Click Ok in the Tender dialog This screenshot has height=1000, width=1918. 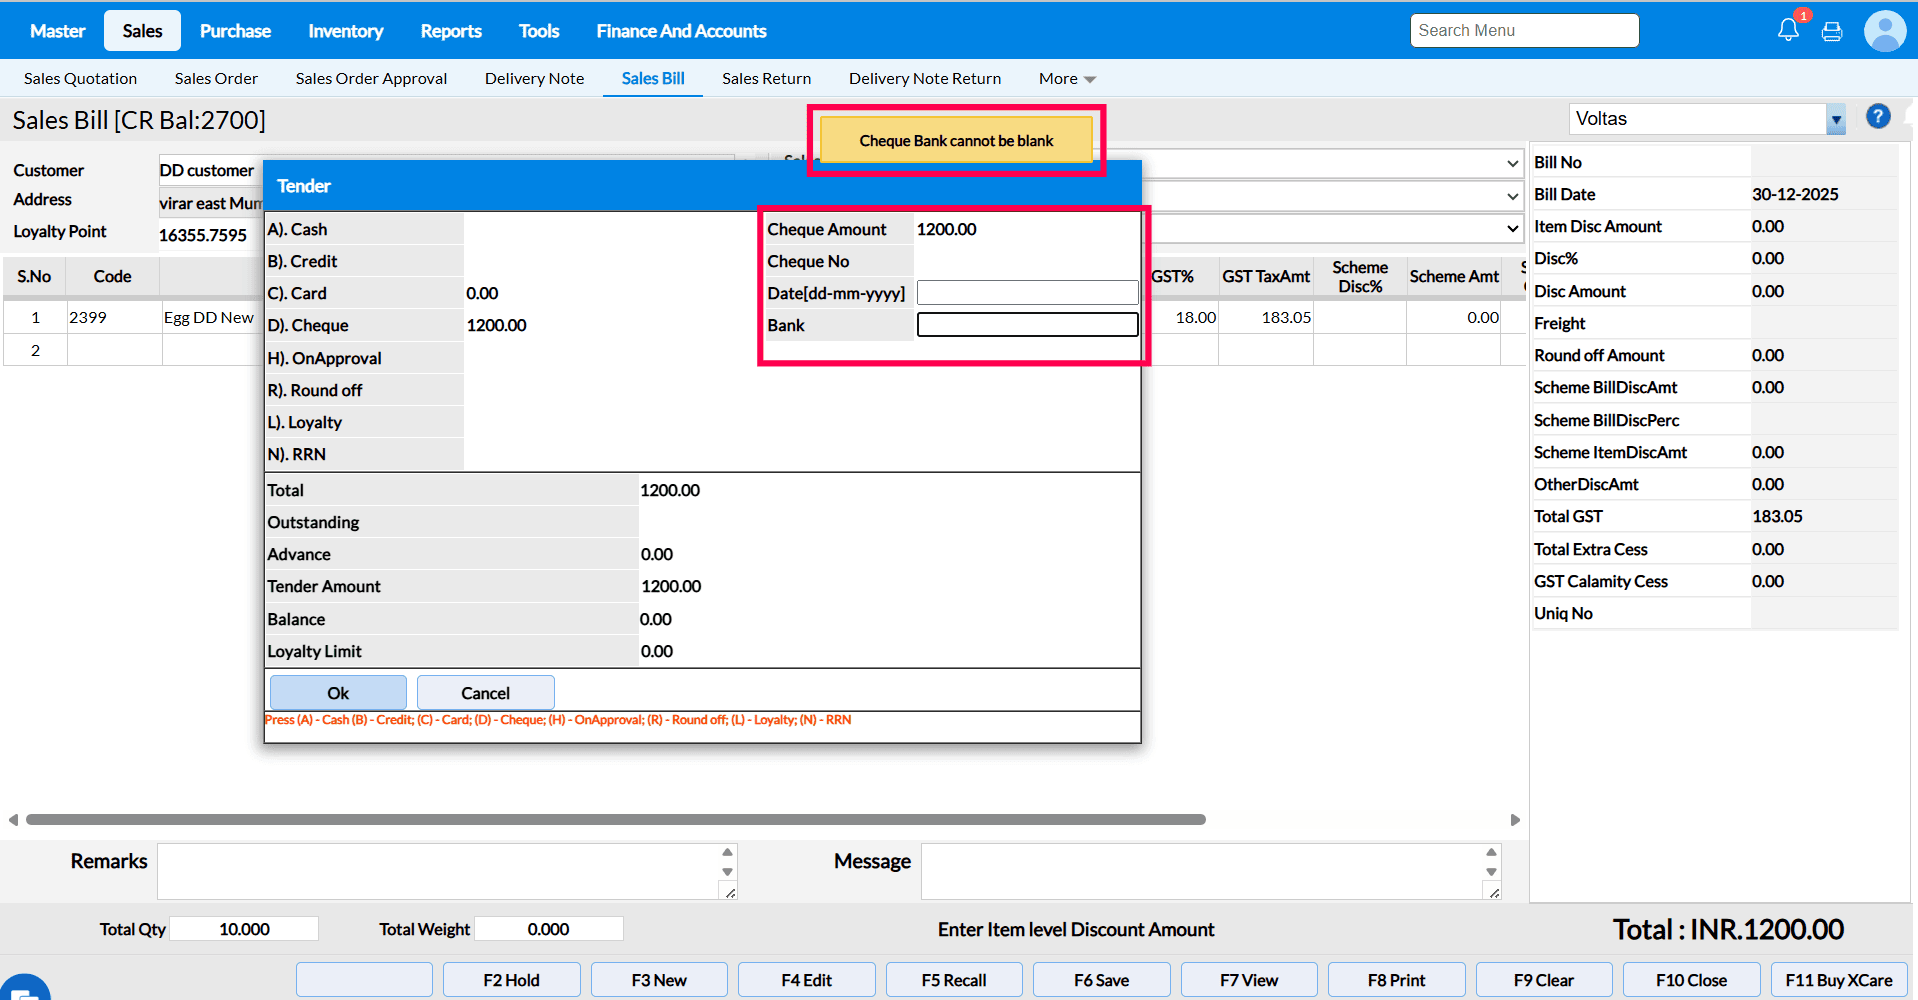tap(338, 693)
